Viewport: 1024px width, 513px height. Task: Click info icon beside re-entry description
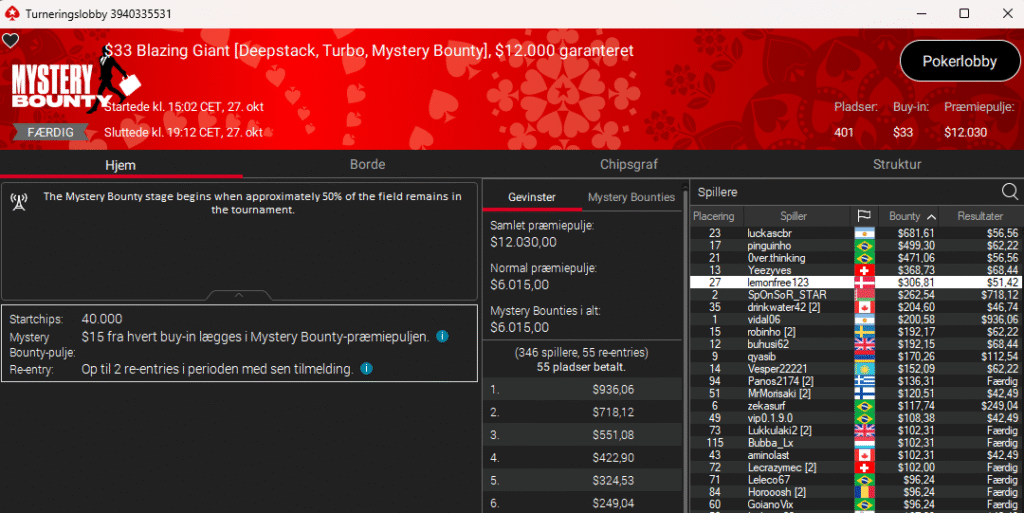[366, 369]
